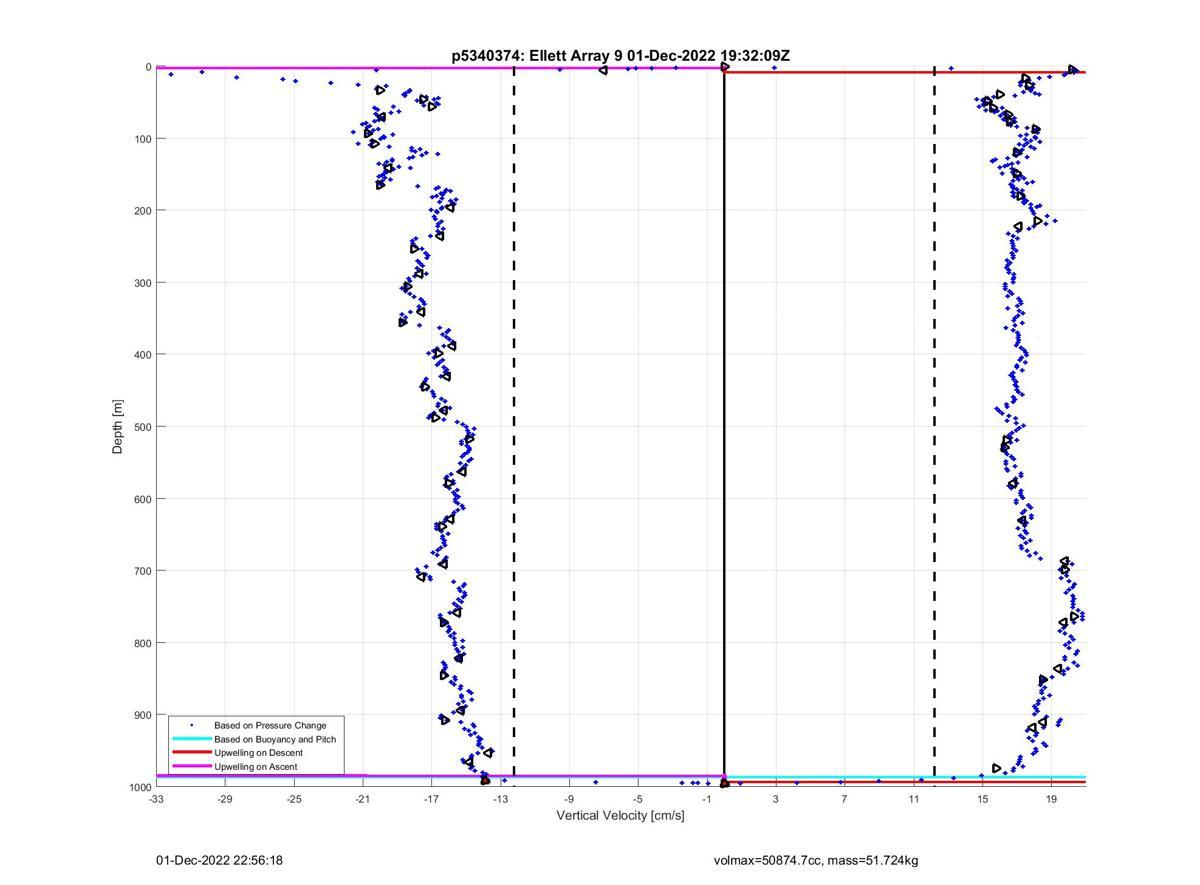Click the blue dot marker in legend
1200x885 pixels.
[x=191, y=725]
